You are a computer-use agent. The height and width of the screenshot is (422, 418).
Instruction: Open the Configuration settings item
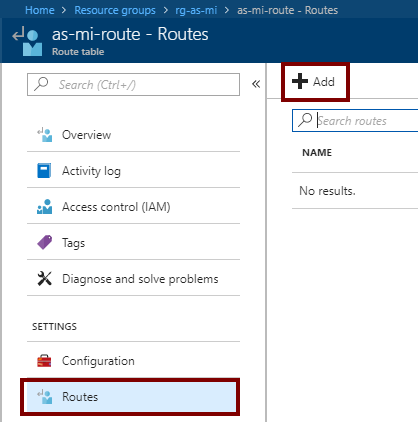coord(133,361)
